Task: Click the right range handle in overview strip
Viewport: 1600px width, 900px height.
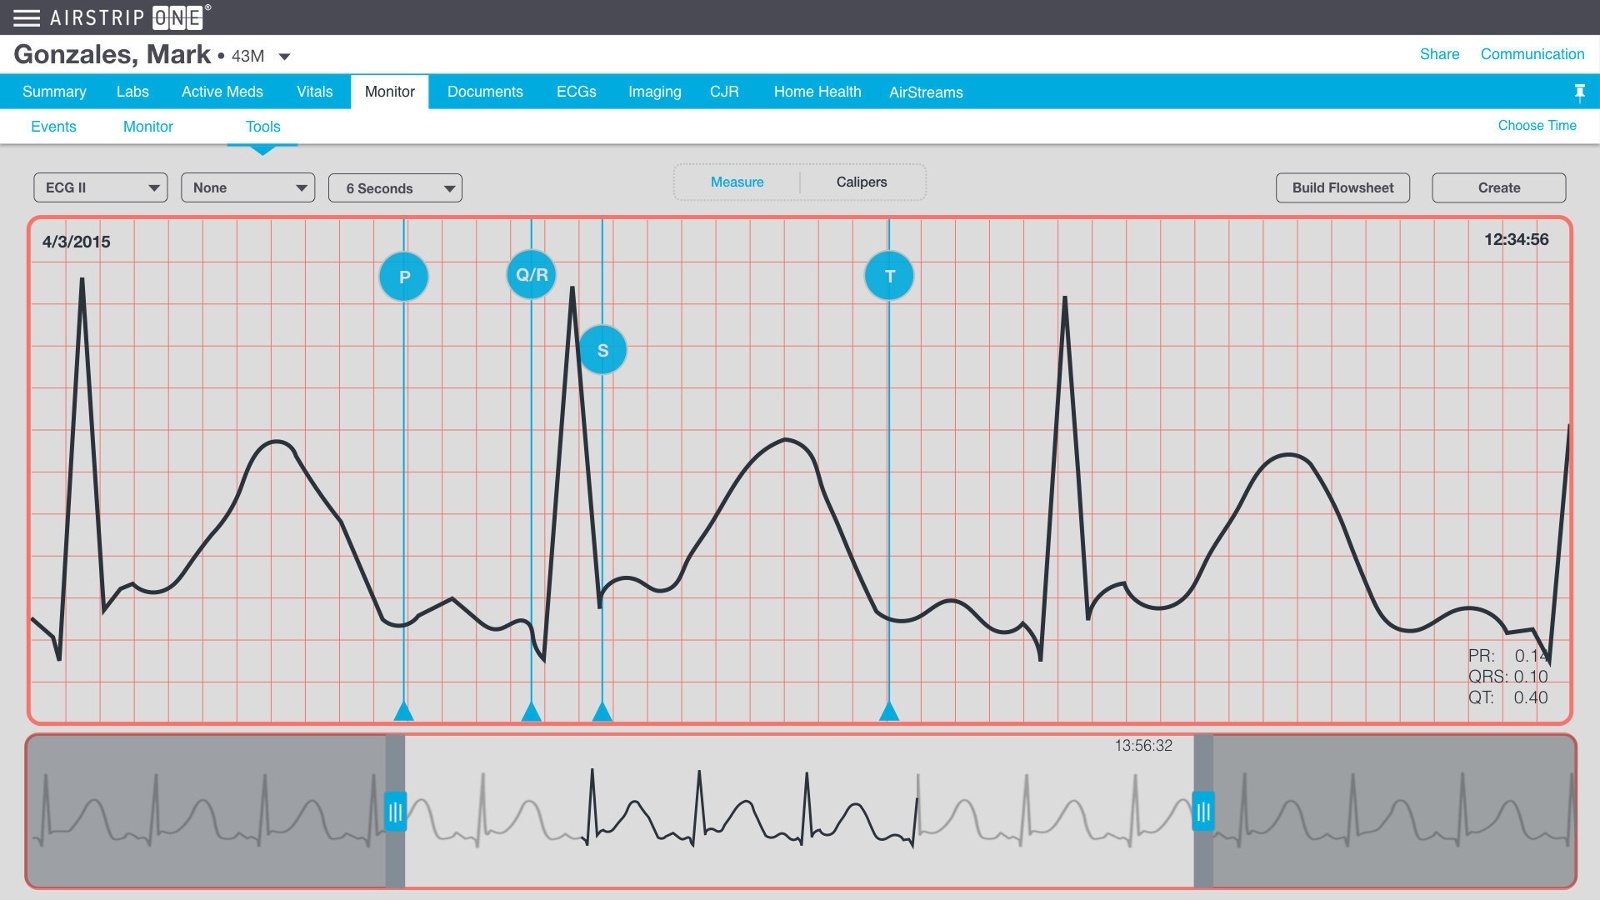Action: coord(1203,812)
